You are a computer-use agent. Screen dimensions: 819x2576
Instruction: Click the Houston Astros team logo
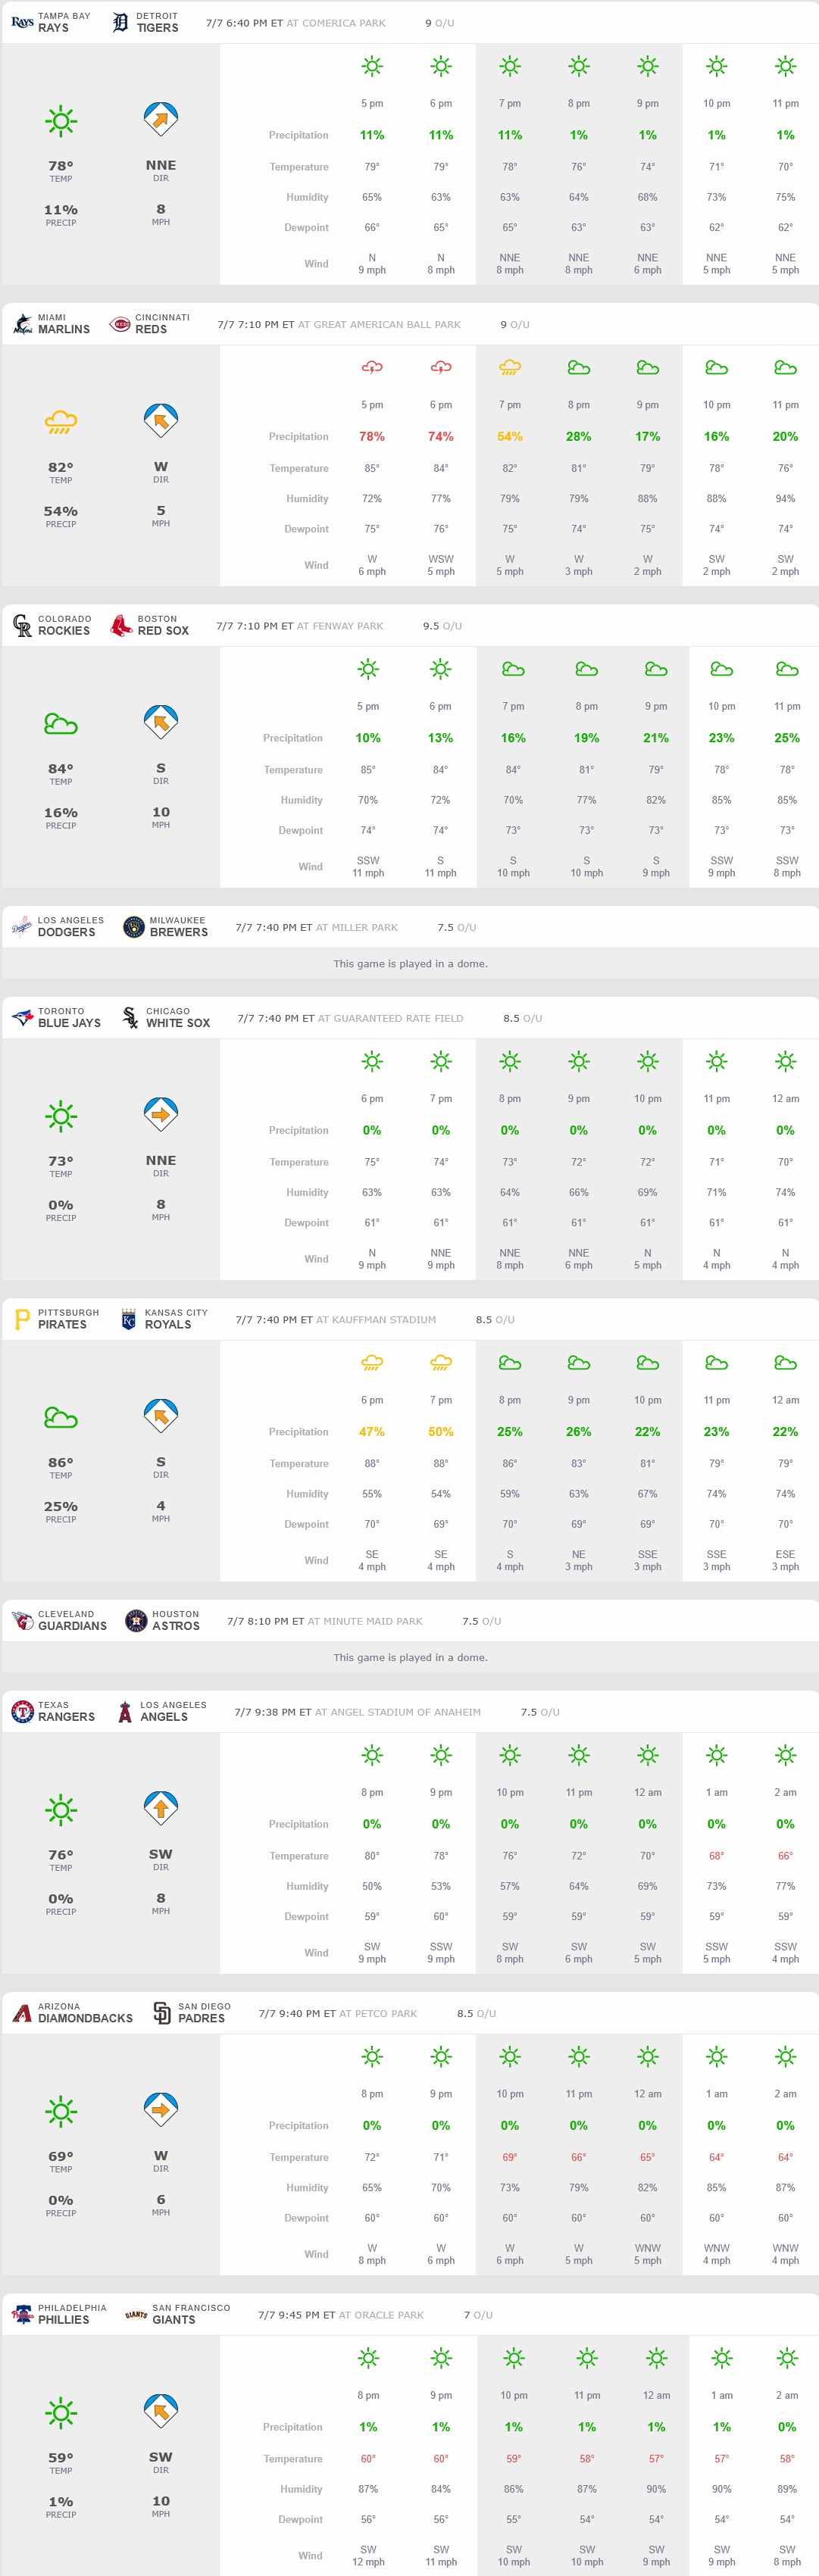coord(136,1621)
